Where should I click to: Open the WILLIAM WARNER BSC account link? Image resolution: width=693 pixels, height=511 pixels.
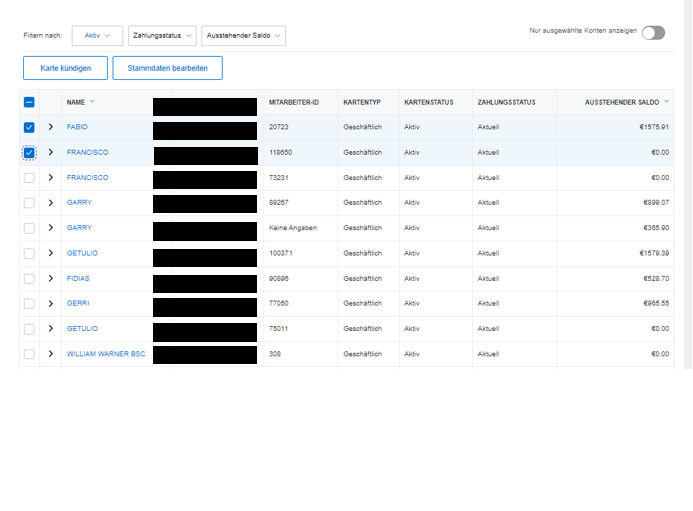coord(106,354)
